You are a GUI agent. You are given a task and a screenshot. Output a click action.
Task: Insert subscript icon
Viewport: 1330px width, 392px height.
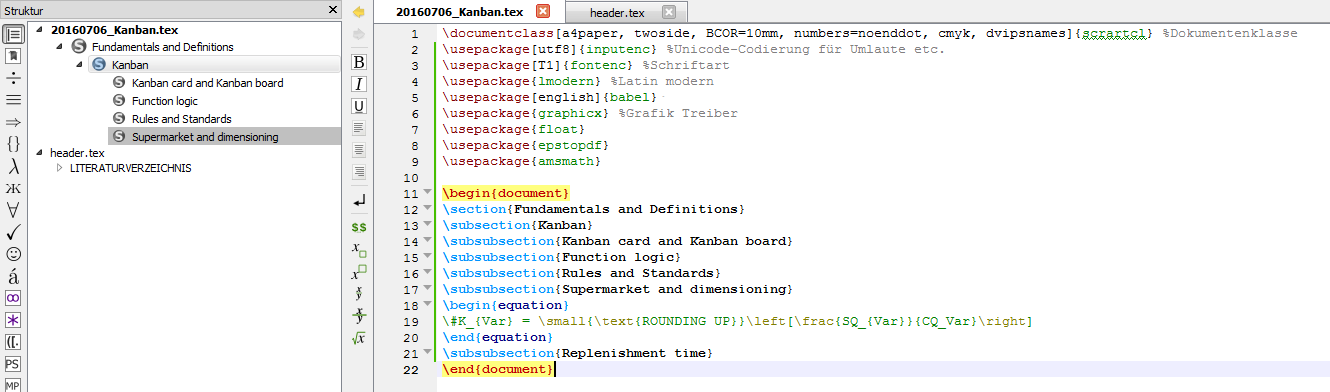click(359, 250)
